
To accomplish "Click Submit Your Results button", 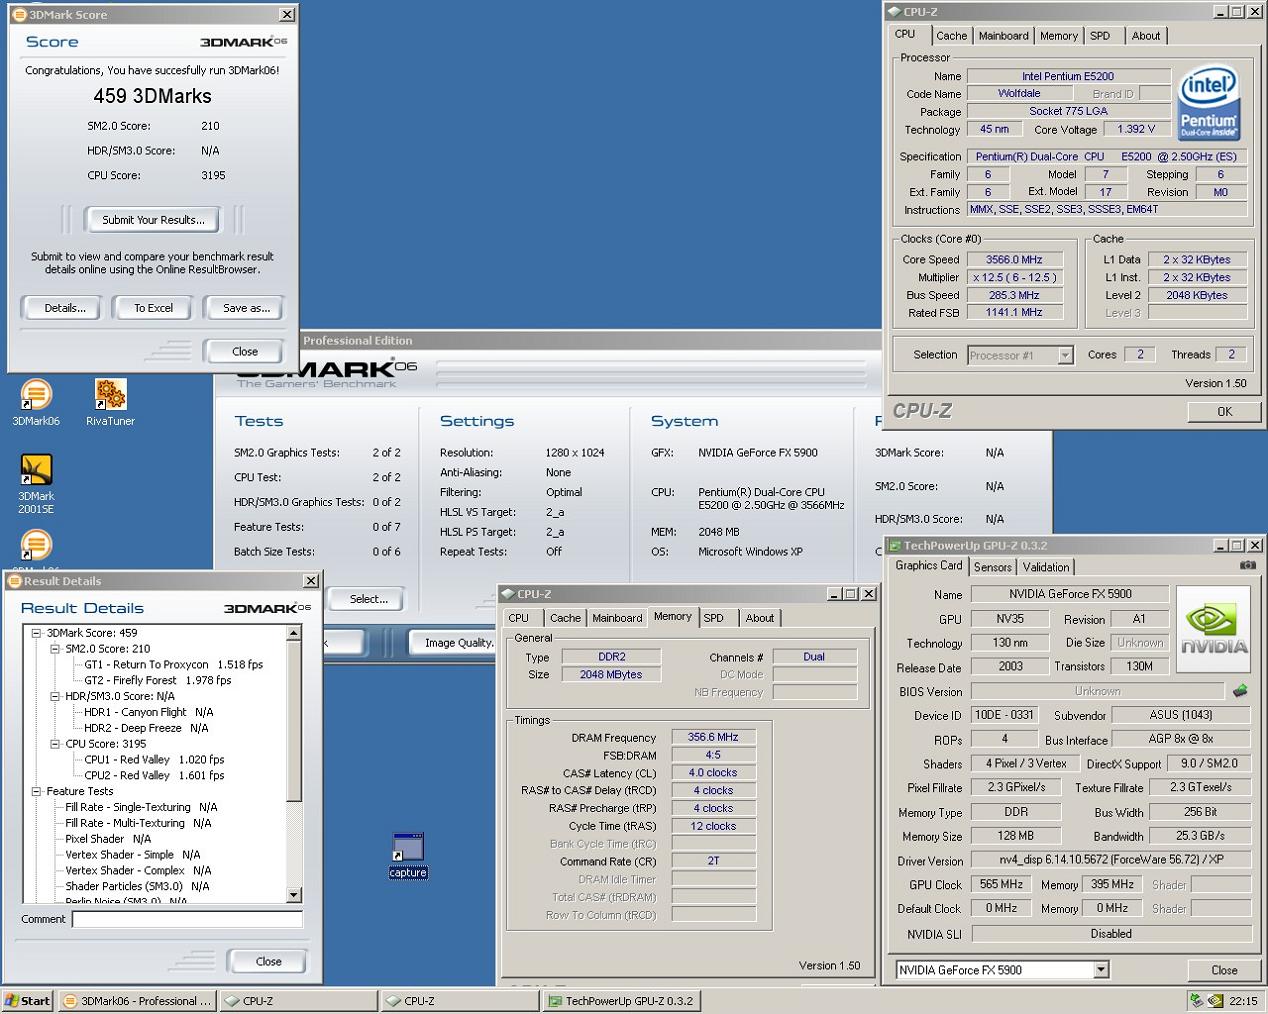I will click(153, 220).
